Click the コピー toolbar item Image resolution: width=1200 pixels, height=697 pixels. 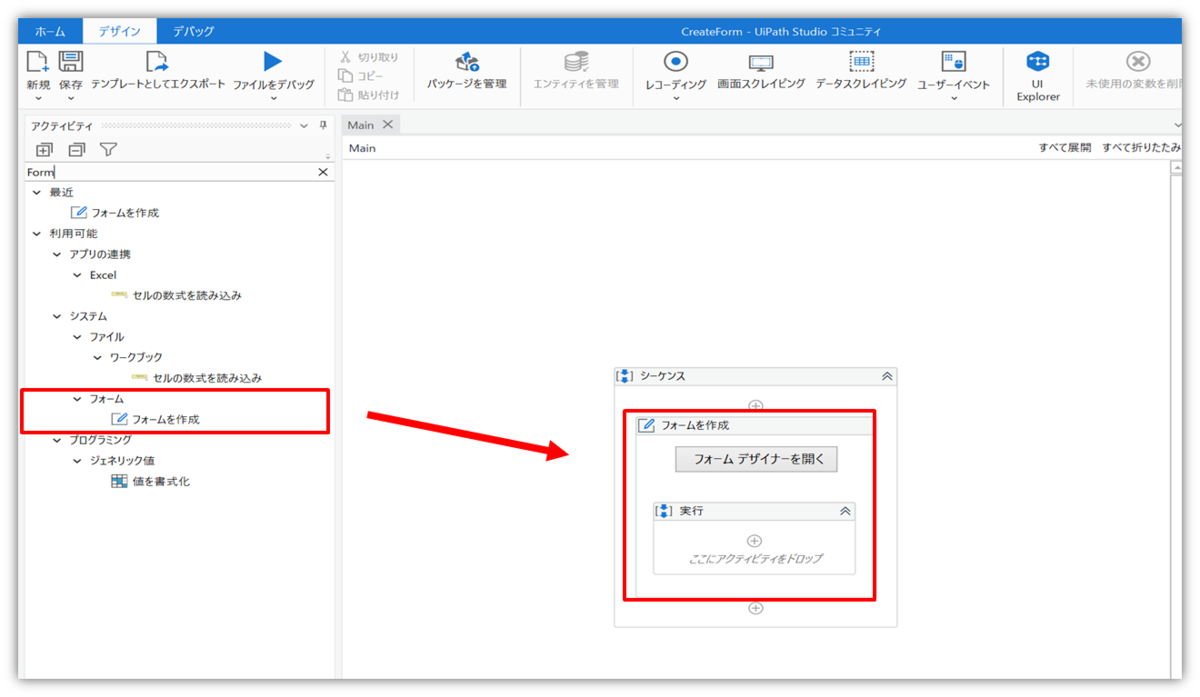pos(361,76)
